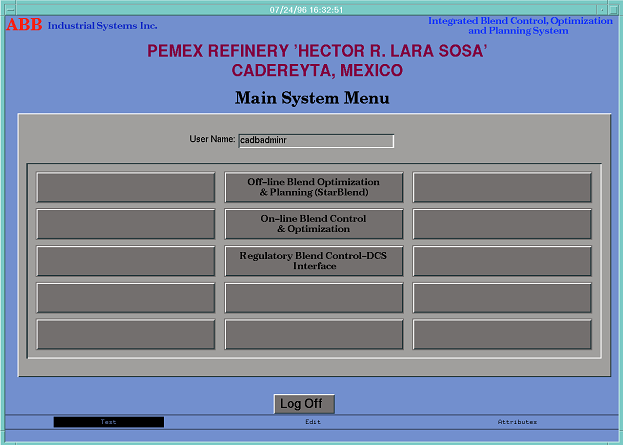Image resolution: width=623 pixels, height=445 pixels.
Task: Click the User Name input field
Action: tap(316, 141)
